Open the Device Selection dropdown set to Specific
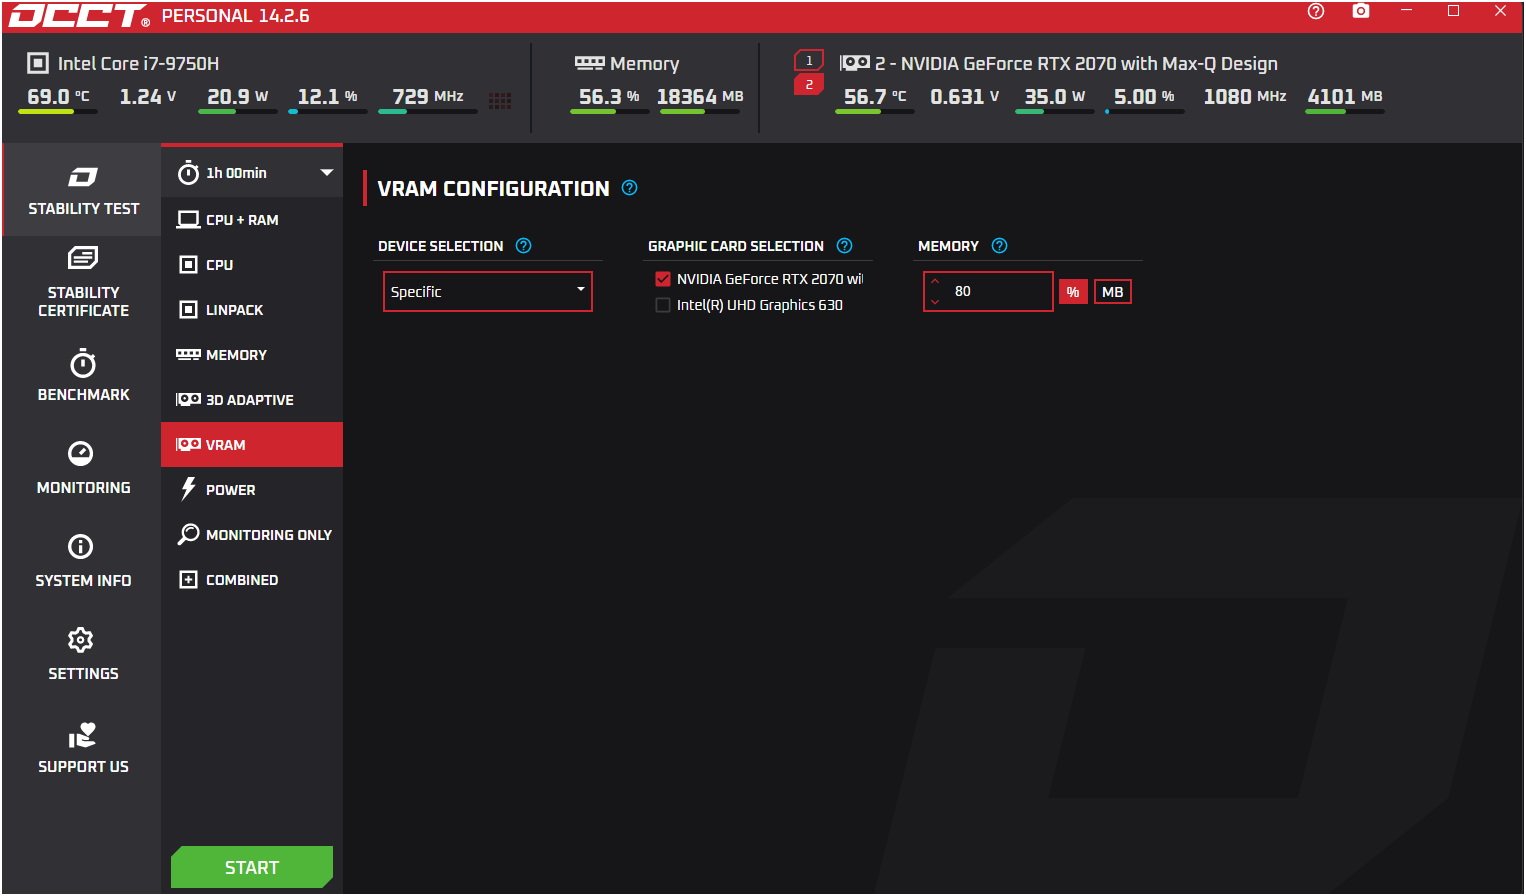Screen dimensions: 1526x896 click(x=488, y=291)
